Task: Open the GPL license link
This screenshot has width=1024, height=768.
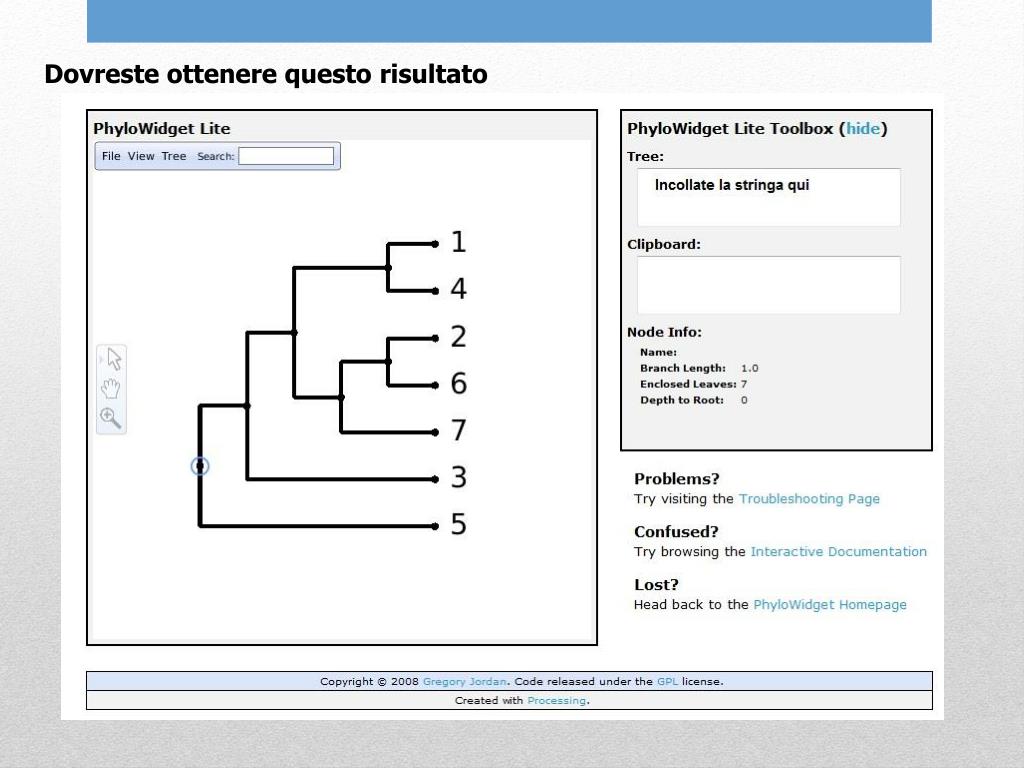Action: point(667,681)
